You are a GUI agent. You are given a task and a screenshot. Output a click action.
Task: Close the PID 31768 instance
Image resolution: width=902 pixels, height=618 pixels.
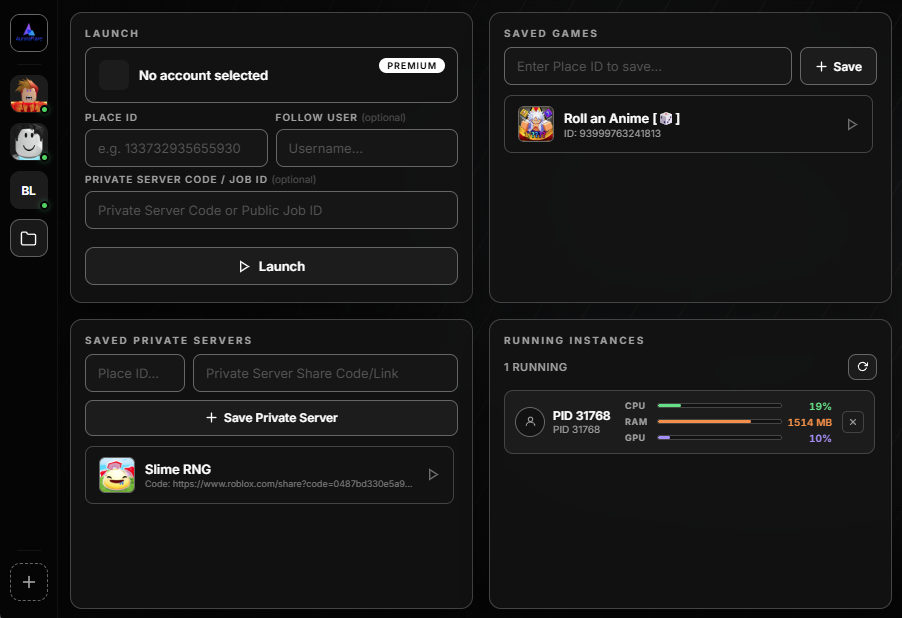tap(853, 422)
